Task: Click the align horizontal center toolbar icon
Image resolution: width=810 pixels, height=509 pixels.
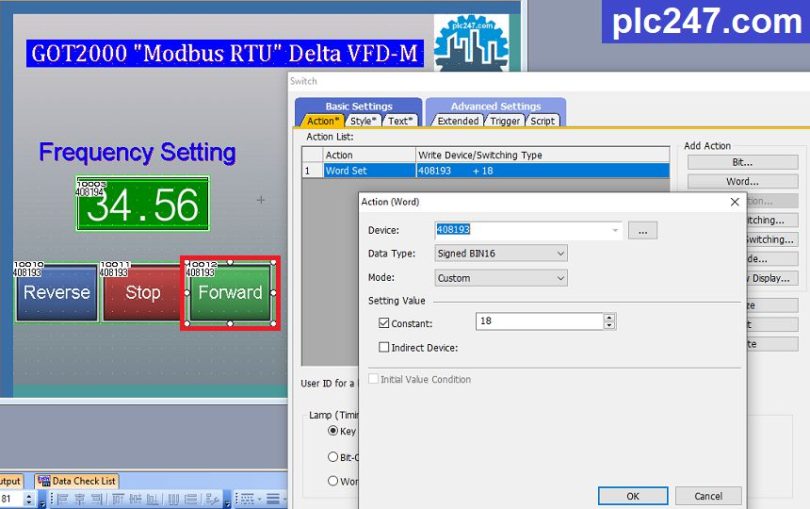Action: click(x=81, y=499)
